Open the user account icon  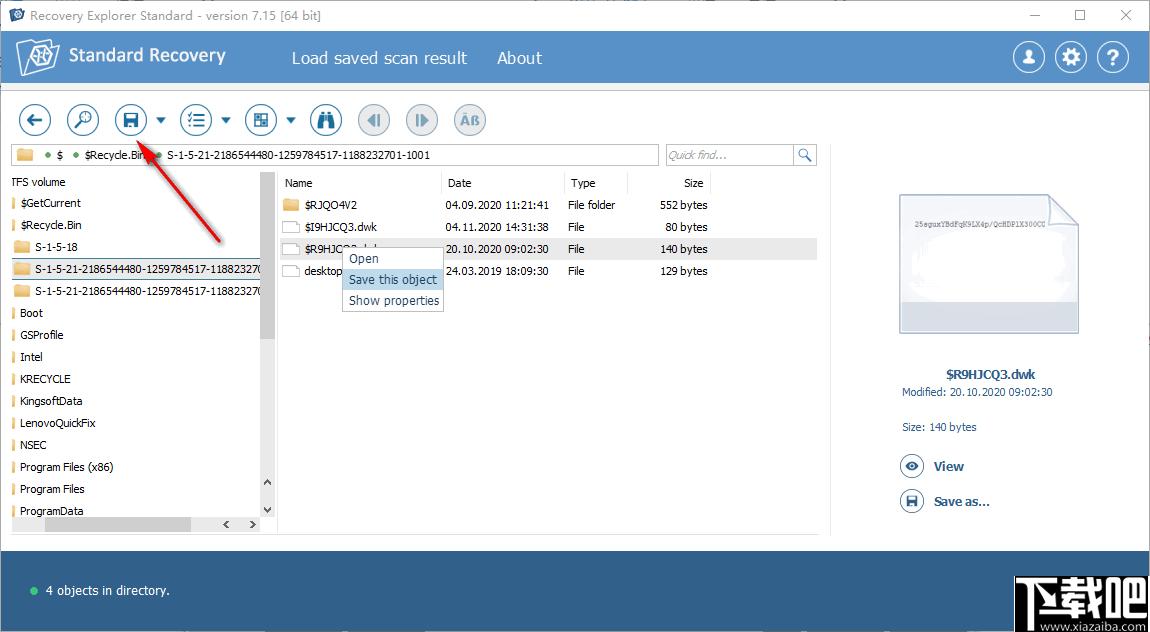click(x=1029, y=57)
